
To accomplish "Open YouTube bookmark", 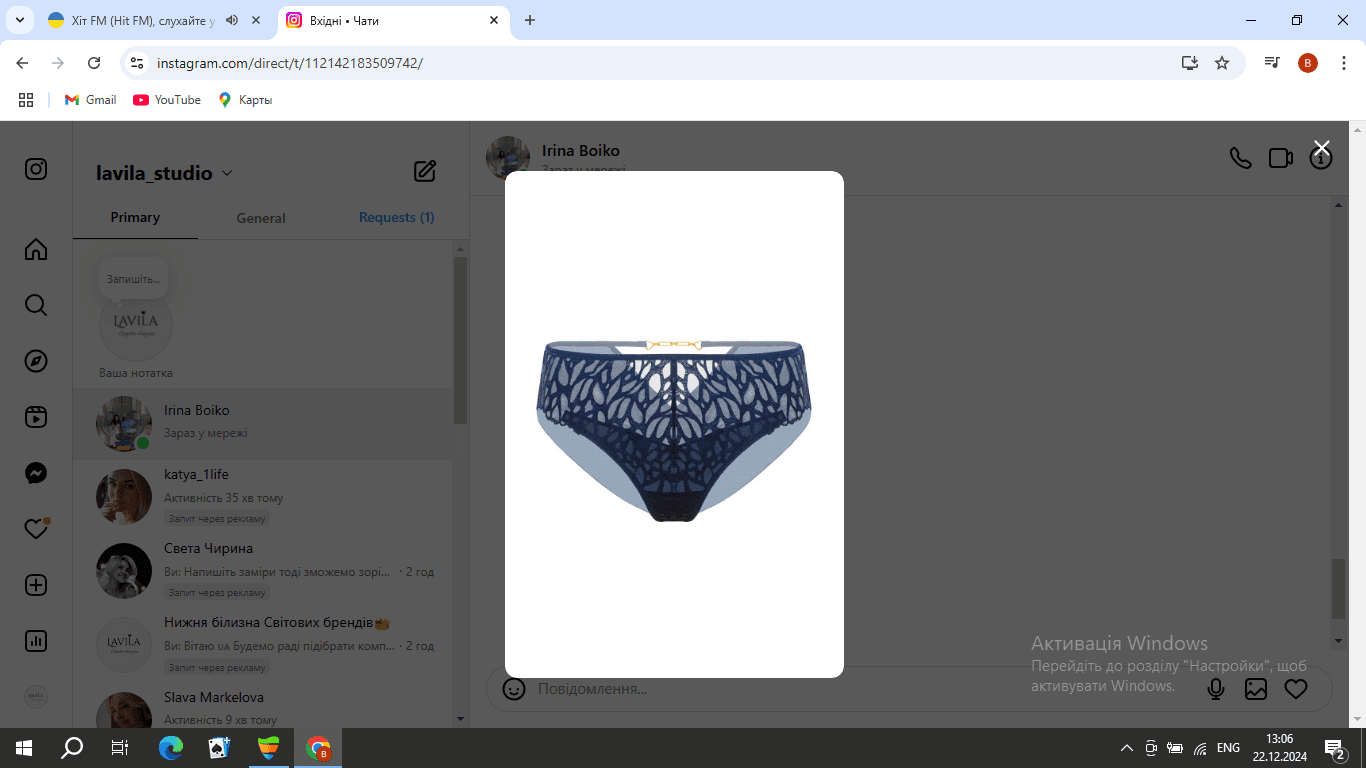I will click(x=167, y=100).
